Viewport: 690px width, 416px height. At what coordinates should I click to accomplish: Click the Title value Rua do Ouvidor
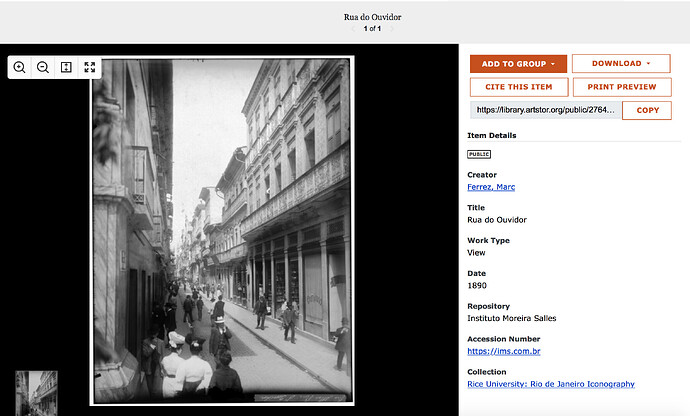click(x=497, y=220)
